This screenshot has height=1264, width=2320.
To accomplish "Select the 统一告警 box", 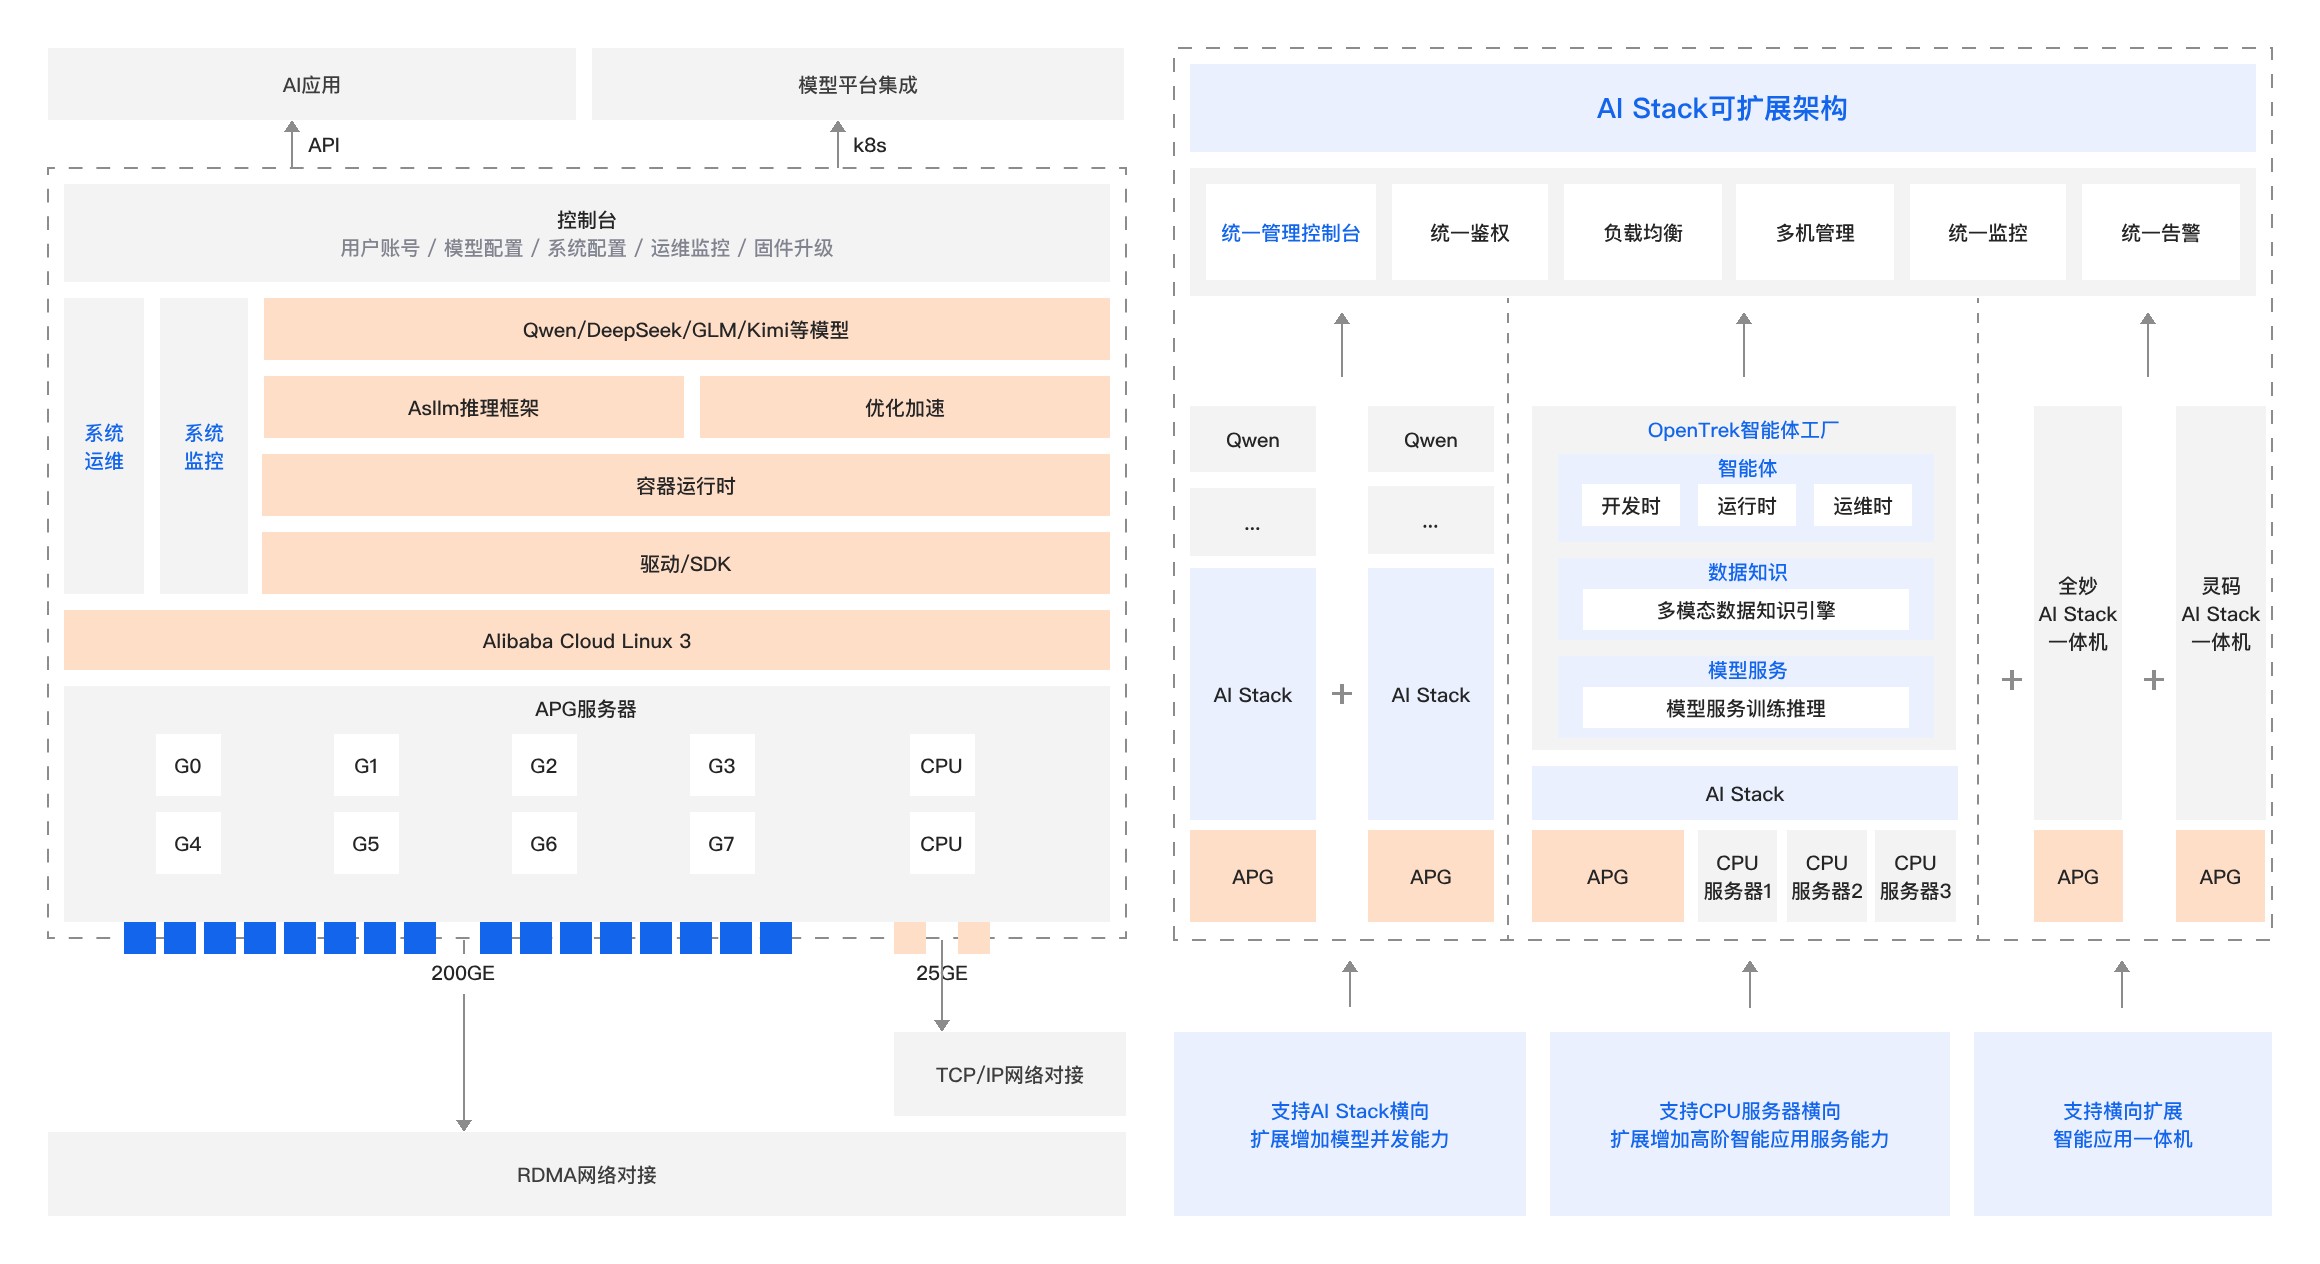I will (x=2161, y=232).
